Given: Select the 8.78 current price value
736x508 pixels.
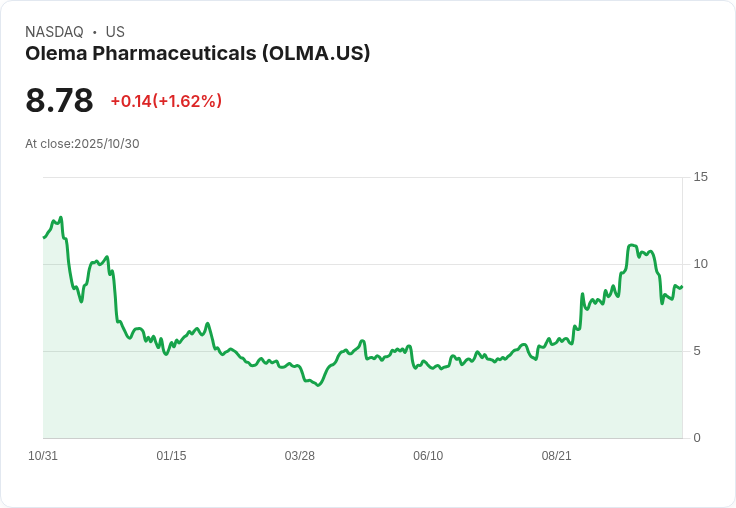Looking at the screenshot, I should (59, 100).
